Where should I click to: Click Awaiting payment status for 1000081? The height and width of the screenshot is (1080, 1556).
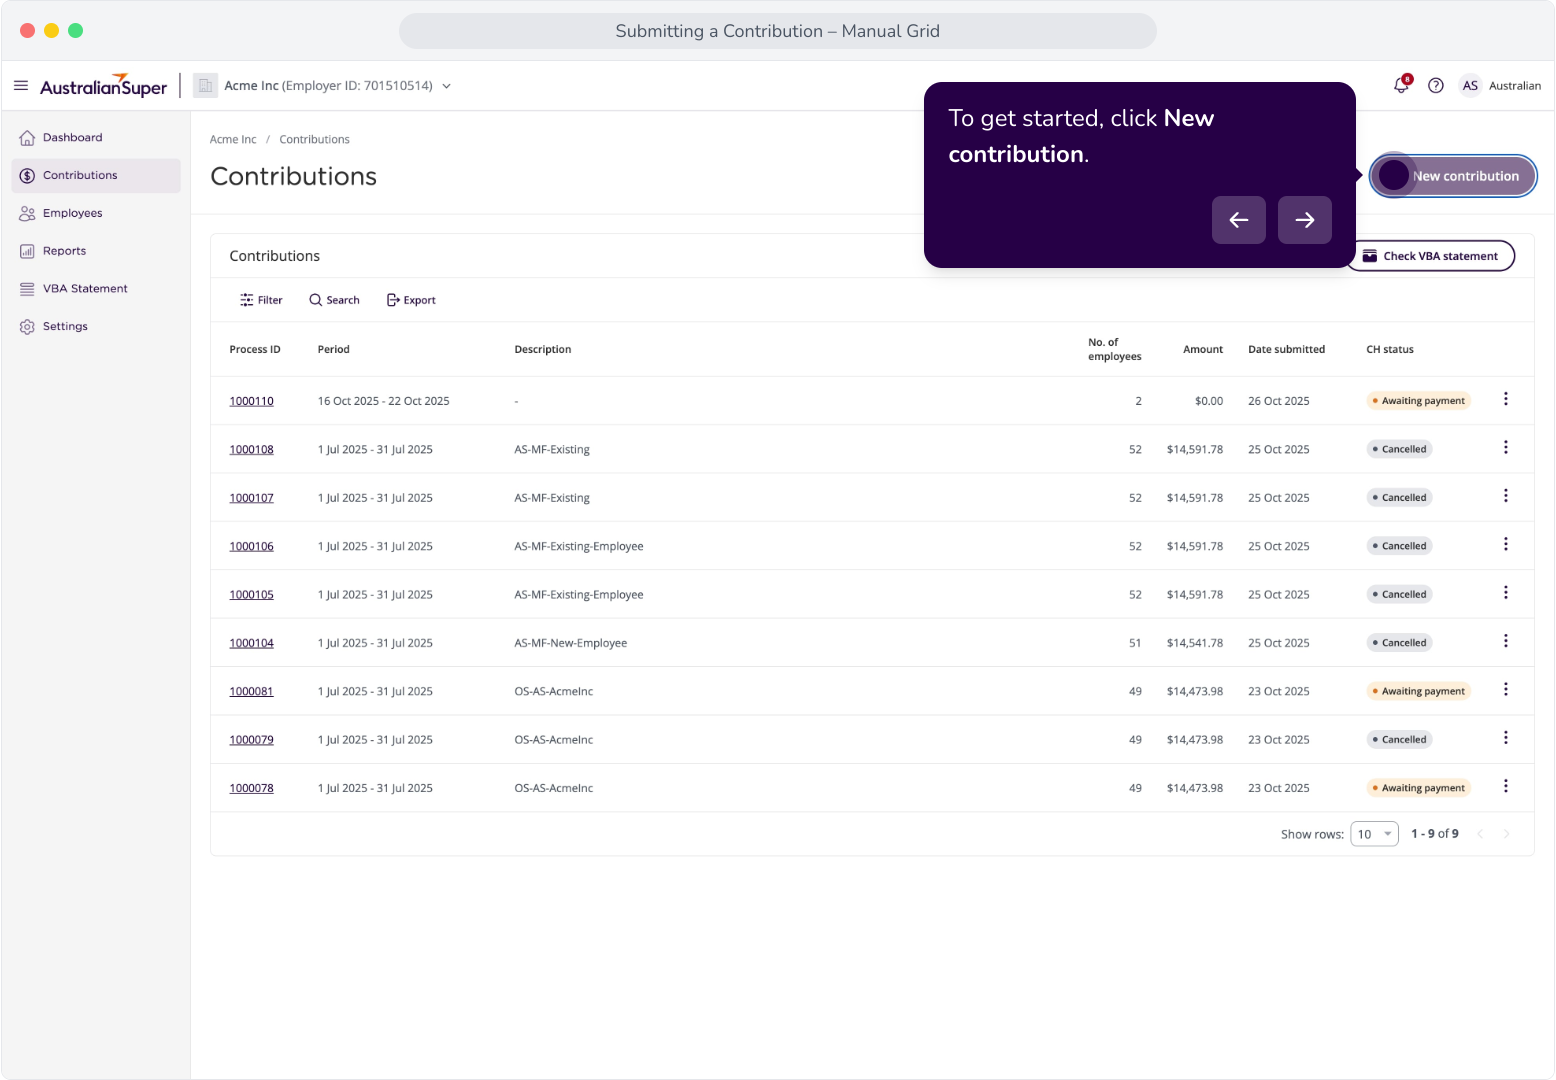[x=1419, y=692]
